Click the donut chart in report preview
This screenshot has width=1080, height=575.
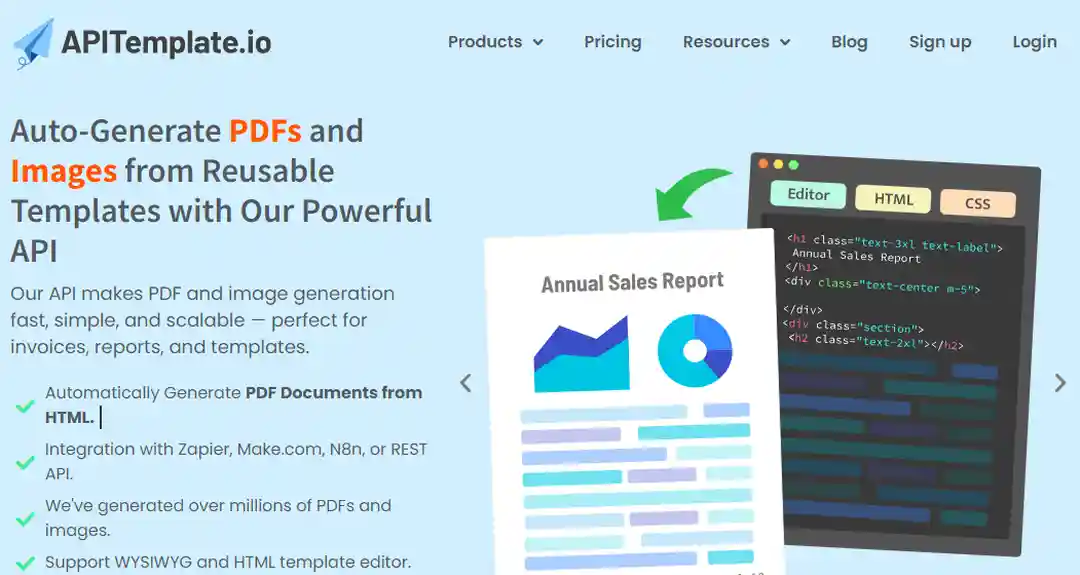click(x=694, y=351)
